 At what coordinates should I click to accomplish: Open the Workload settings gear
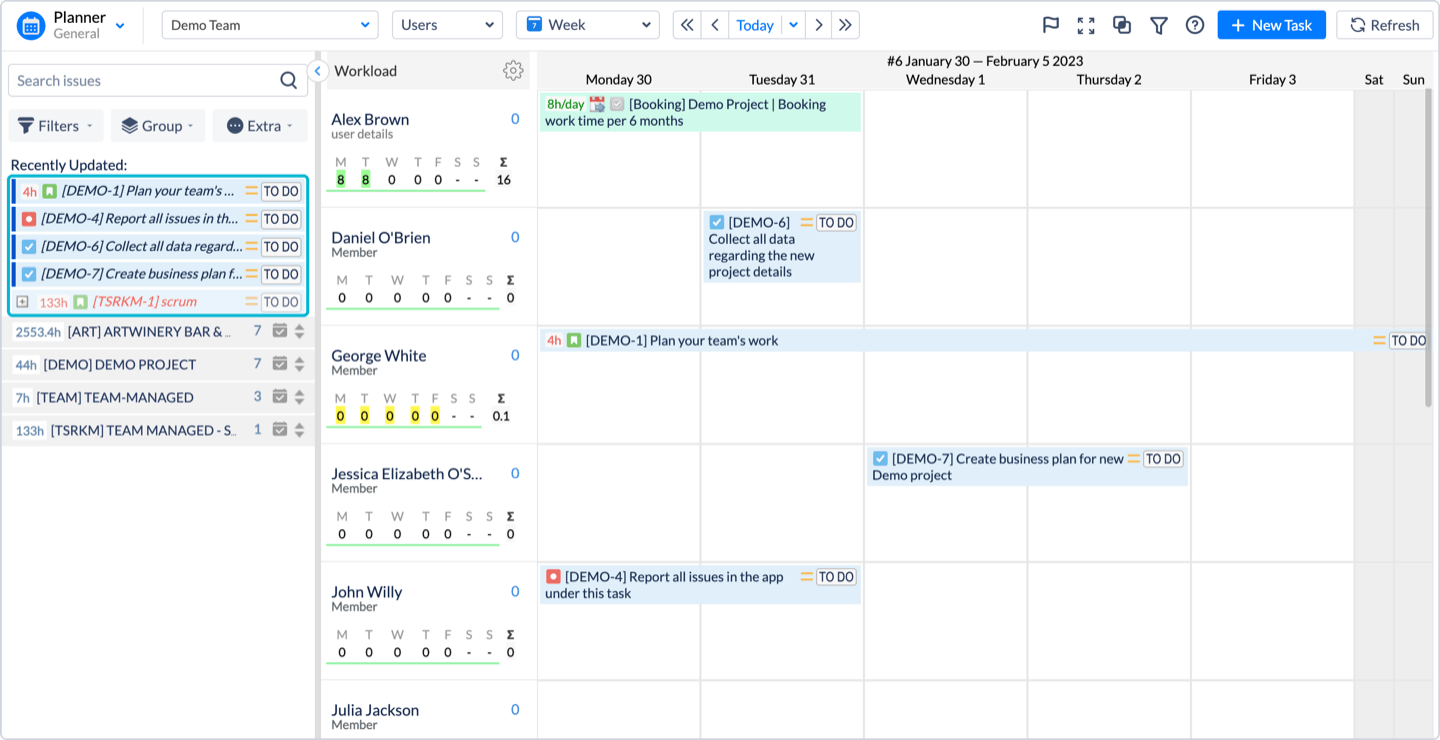[513, 71]
